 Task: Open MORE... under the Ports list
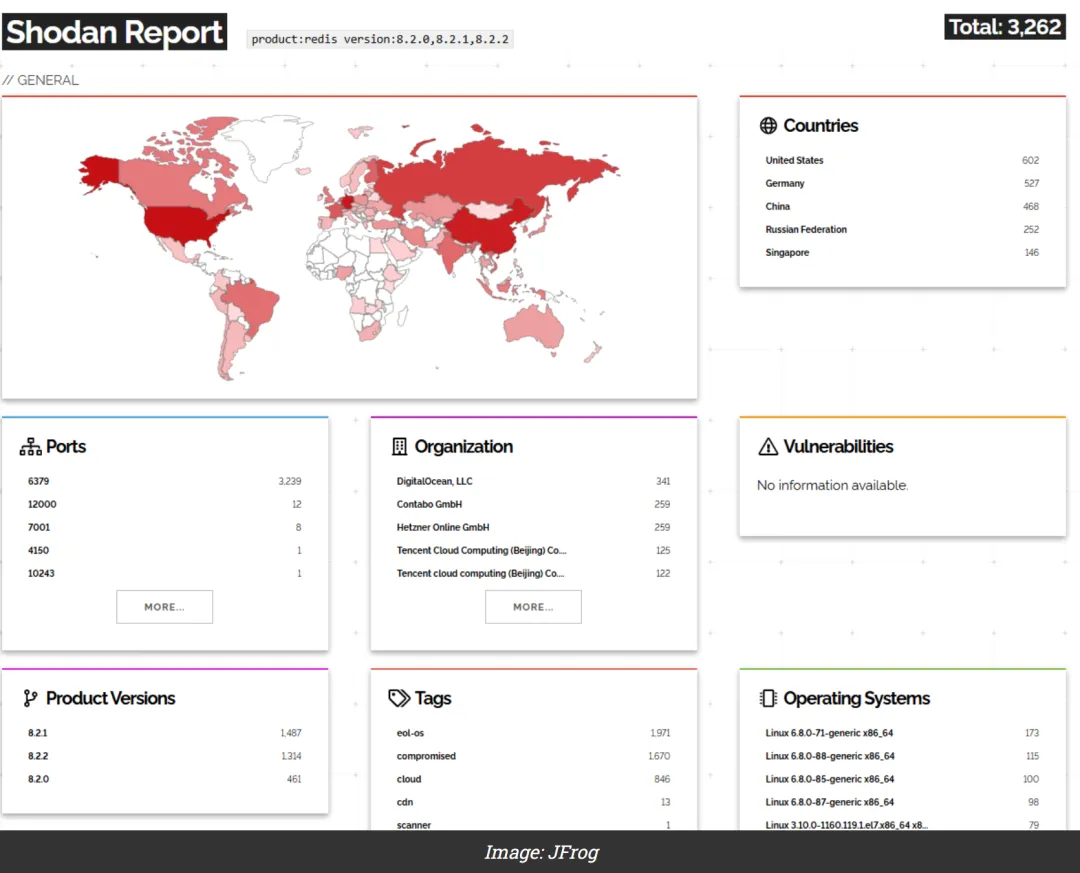164,607
